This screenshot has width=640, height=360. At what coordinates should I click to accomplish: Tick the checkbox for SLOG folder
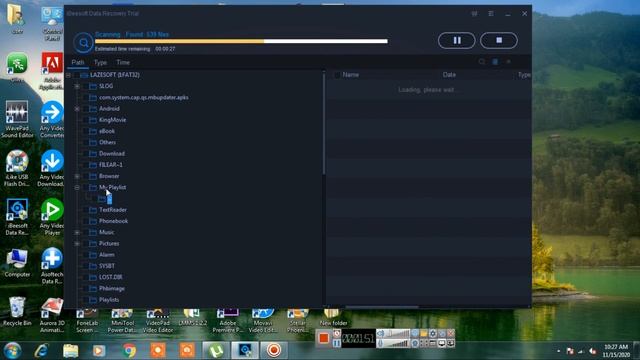tap(85, 86)
